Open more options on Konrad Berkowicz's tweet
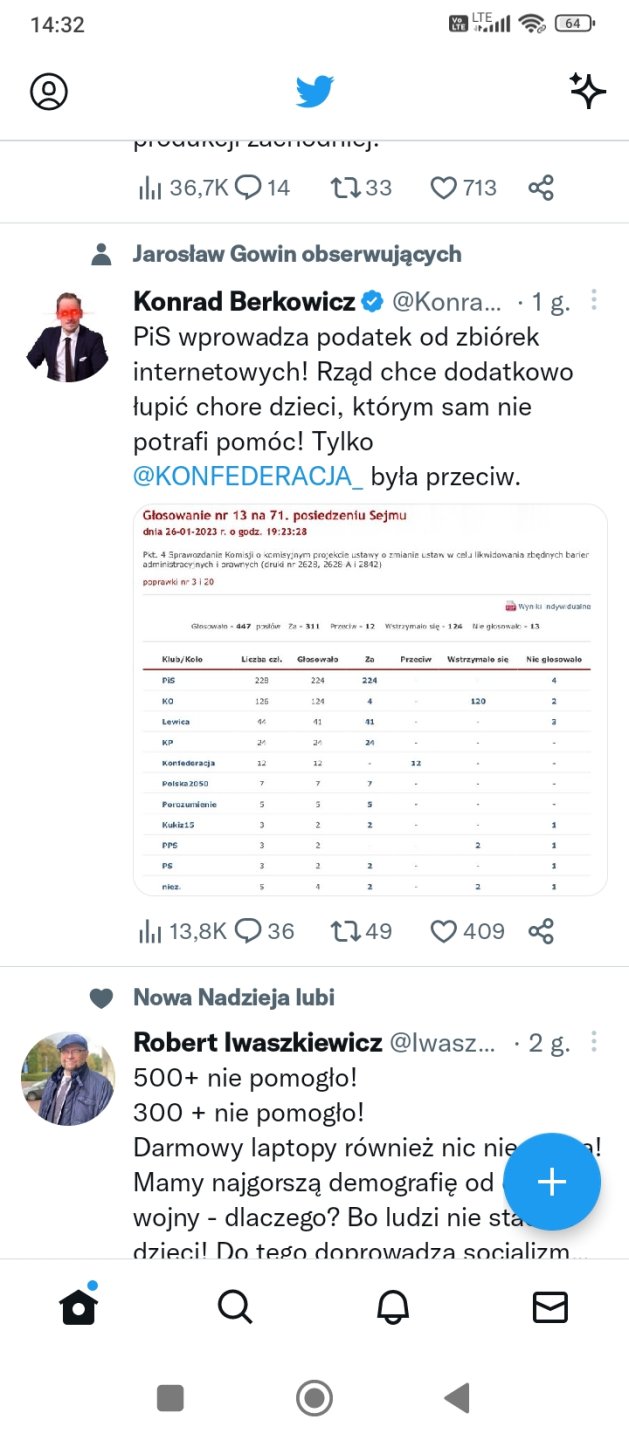Viewport: 629px width, 1440px height. (x=594, y=300)
